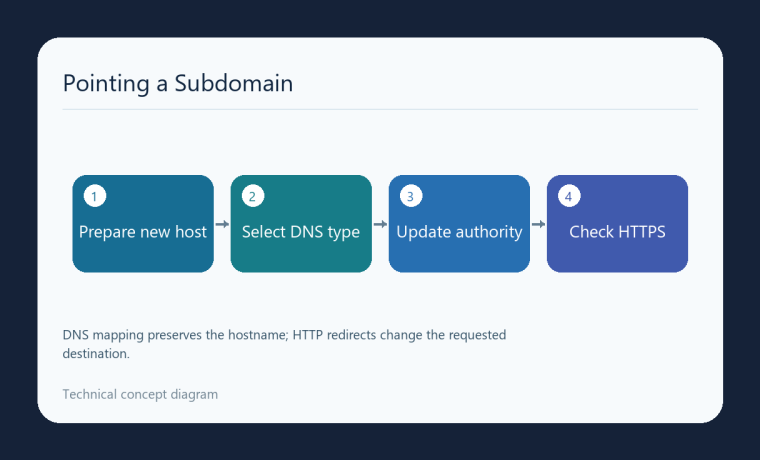Viewport: 760px width, 460px height.
Task: Click the "DNS mapping preserves the hostname" note
Action: (284, 344)
